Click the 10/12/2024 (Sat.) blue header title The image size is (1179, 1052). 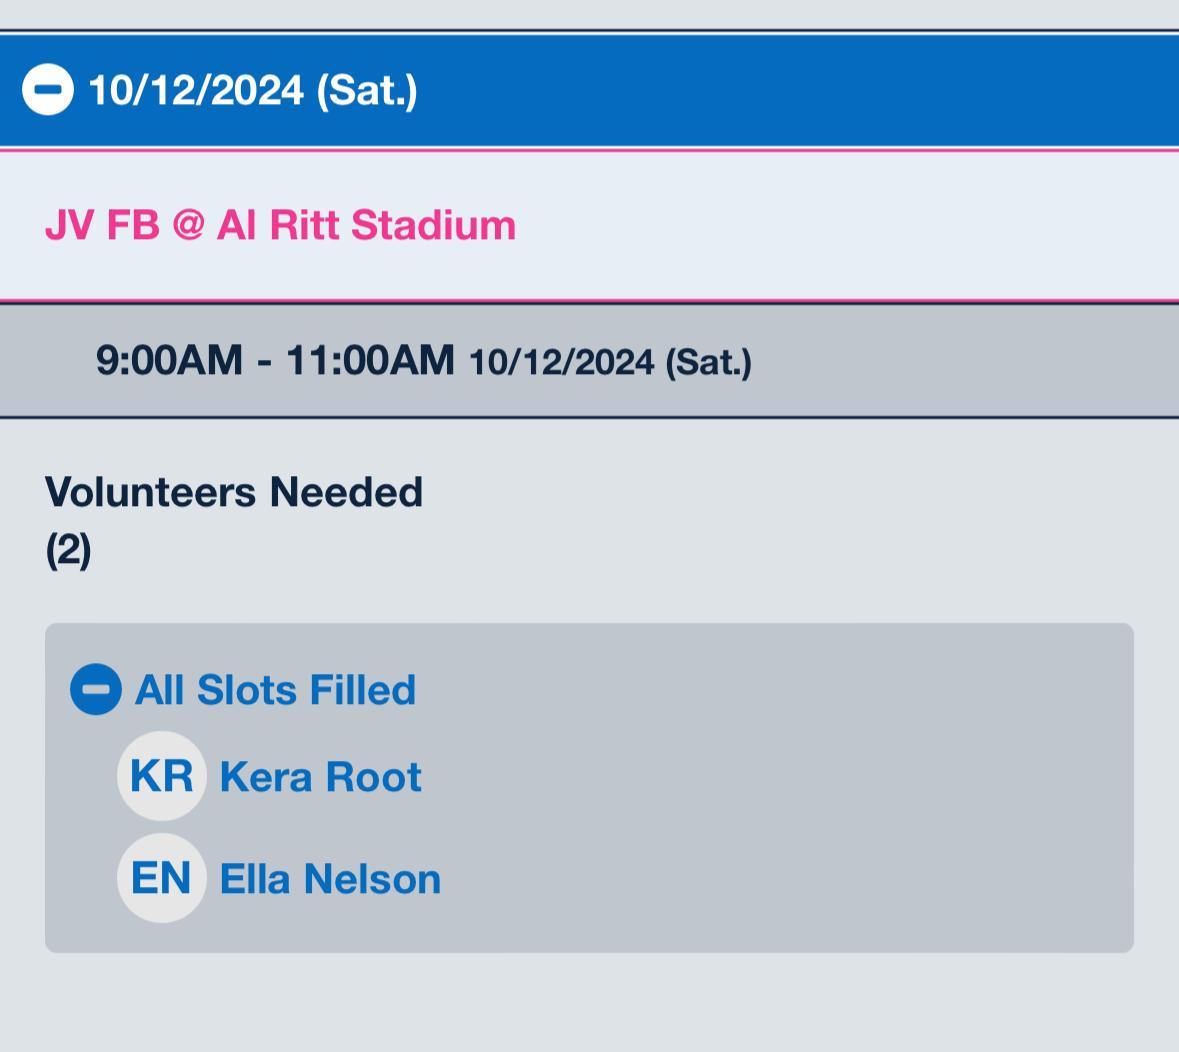(x=252, y=90)
